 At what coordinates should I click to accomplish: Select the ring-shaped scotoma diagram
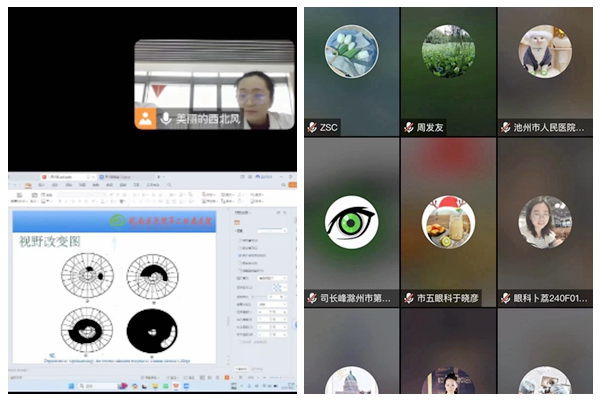pyautogui.click(x=87, y=330)
